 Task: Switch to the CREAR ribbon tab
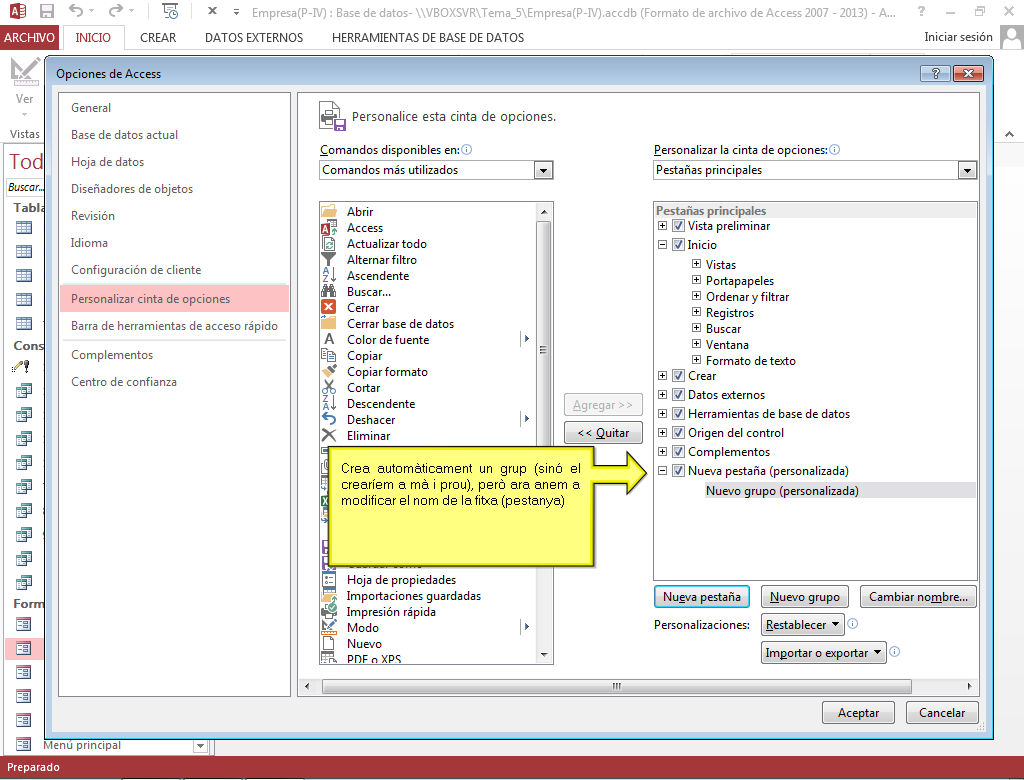pos(158,37)
